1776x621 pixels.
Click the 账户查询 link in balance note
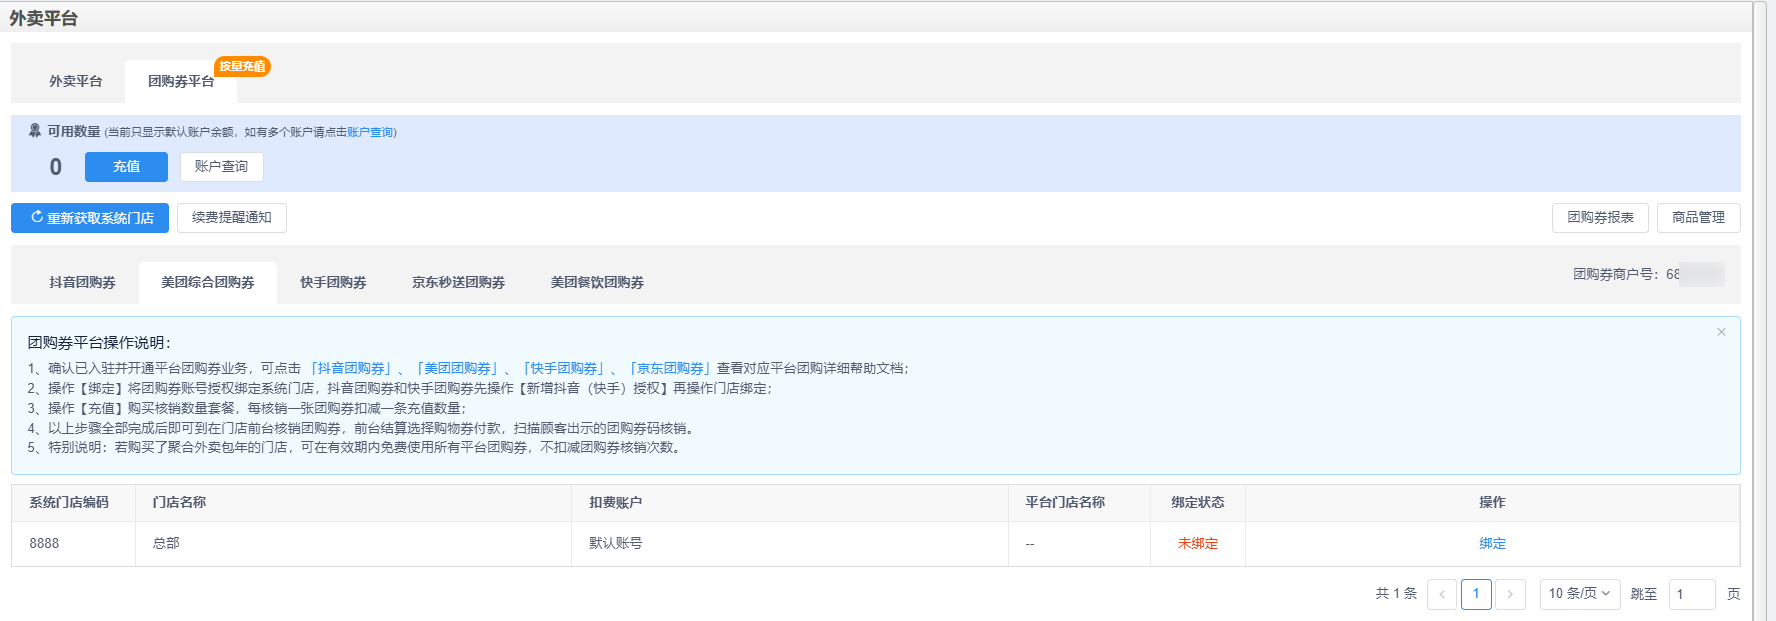[370, 132]
